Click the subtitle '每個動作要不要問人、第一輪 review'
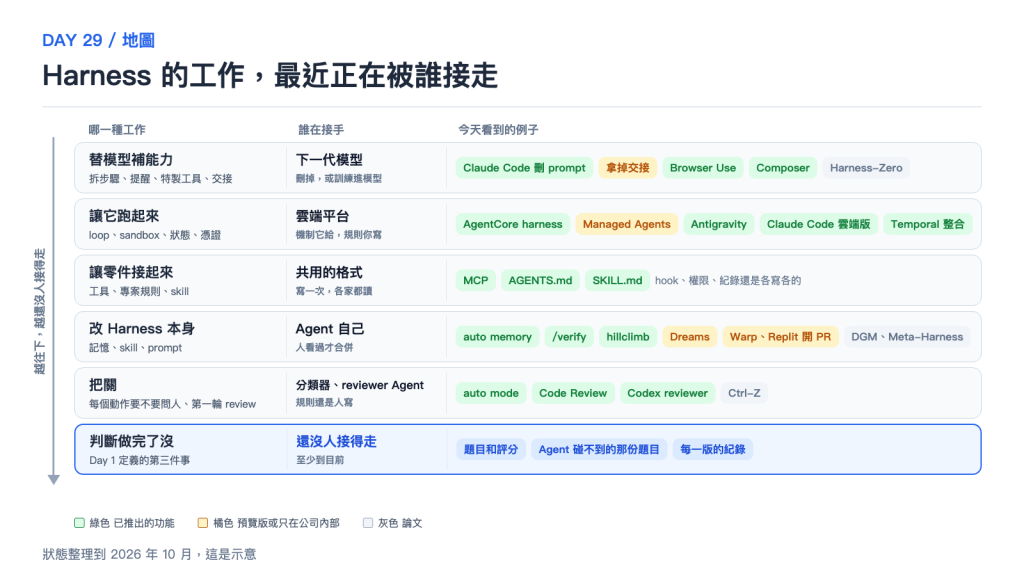The height and width of the screenshot is (576, 1024). (x=172, y=404)
